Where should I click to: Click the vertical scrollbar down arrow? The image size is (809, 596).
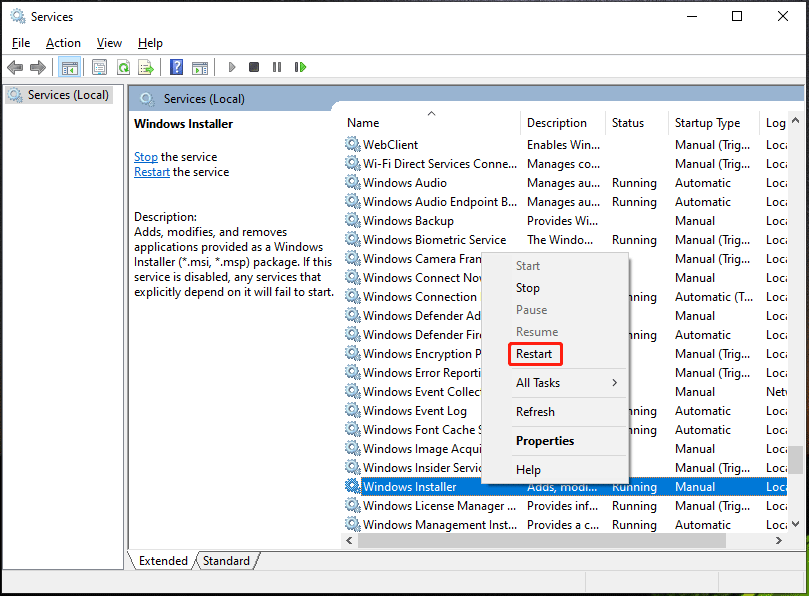pos(795,524)
